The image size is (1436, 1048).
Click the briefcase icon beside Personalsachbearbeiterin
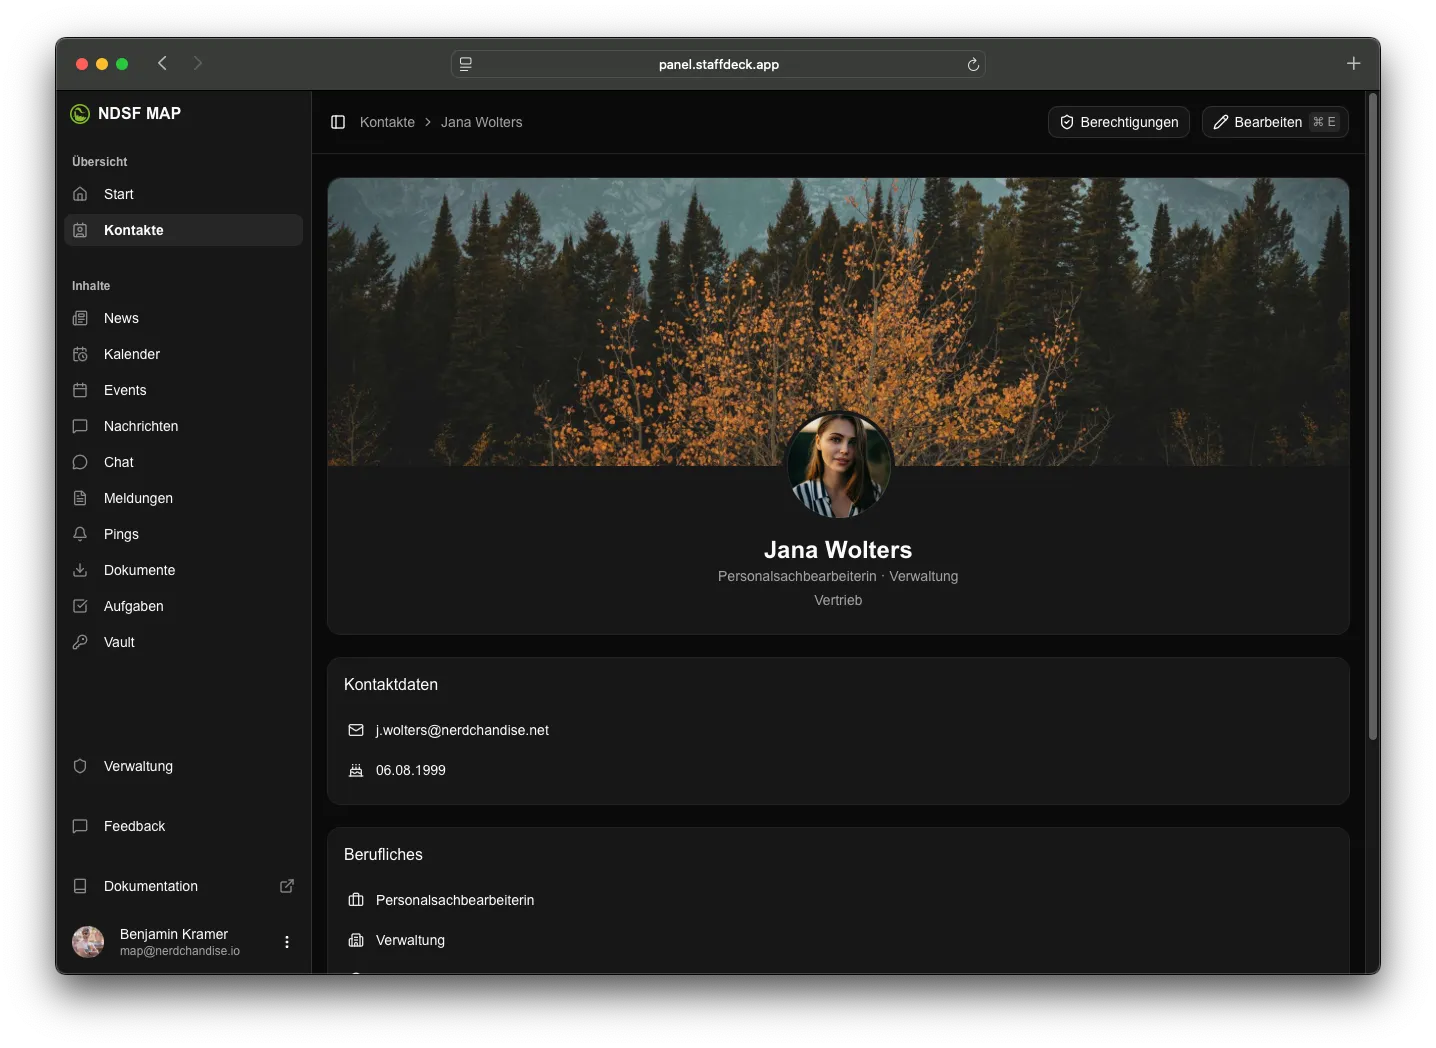[x=356, y=900]
